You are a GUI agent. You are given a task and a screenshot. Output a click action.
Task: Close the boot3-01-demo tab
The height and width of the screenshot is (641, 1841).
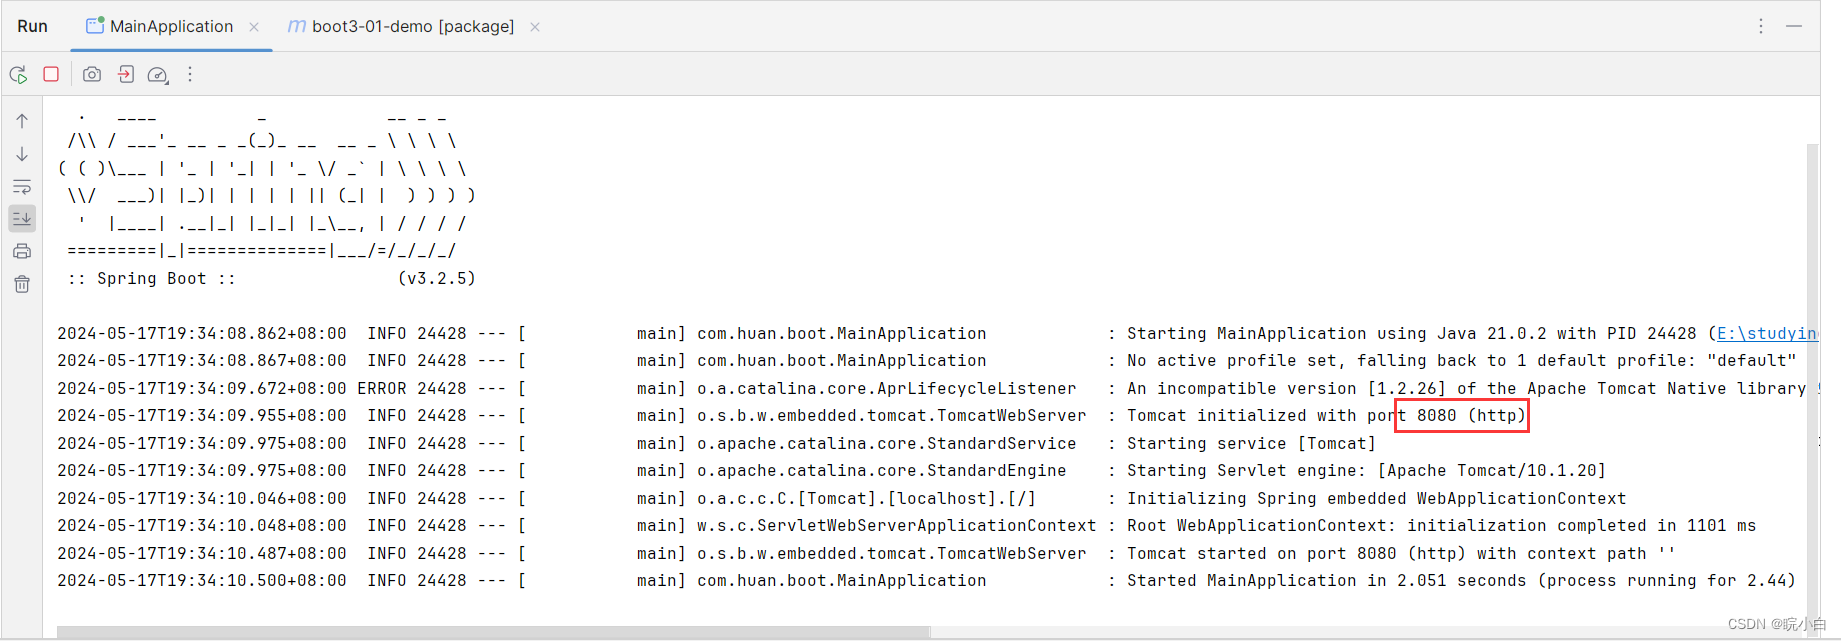click(535, 27)
